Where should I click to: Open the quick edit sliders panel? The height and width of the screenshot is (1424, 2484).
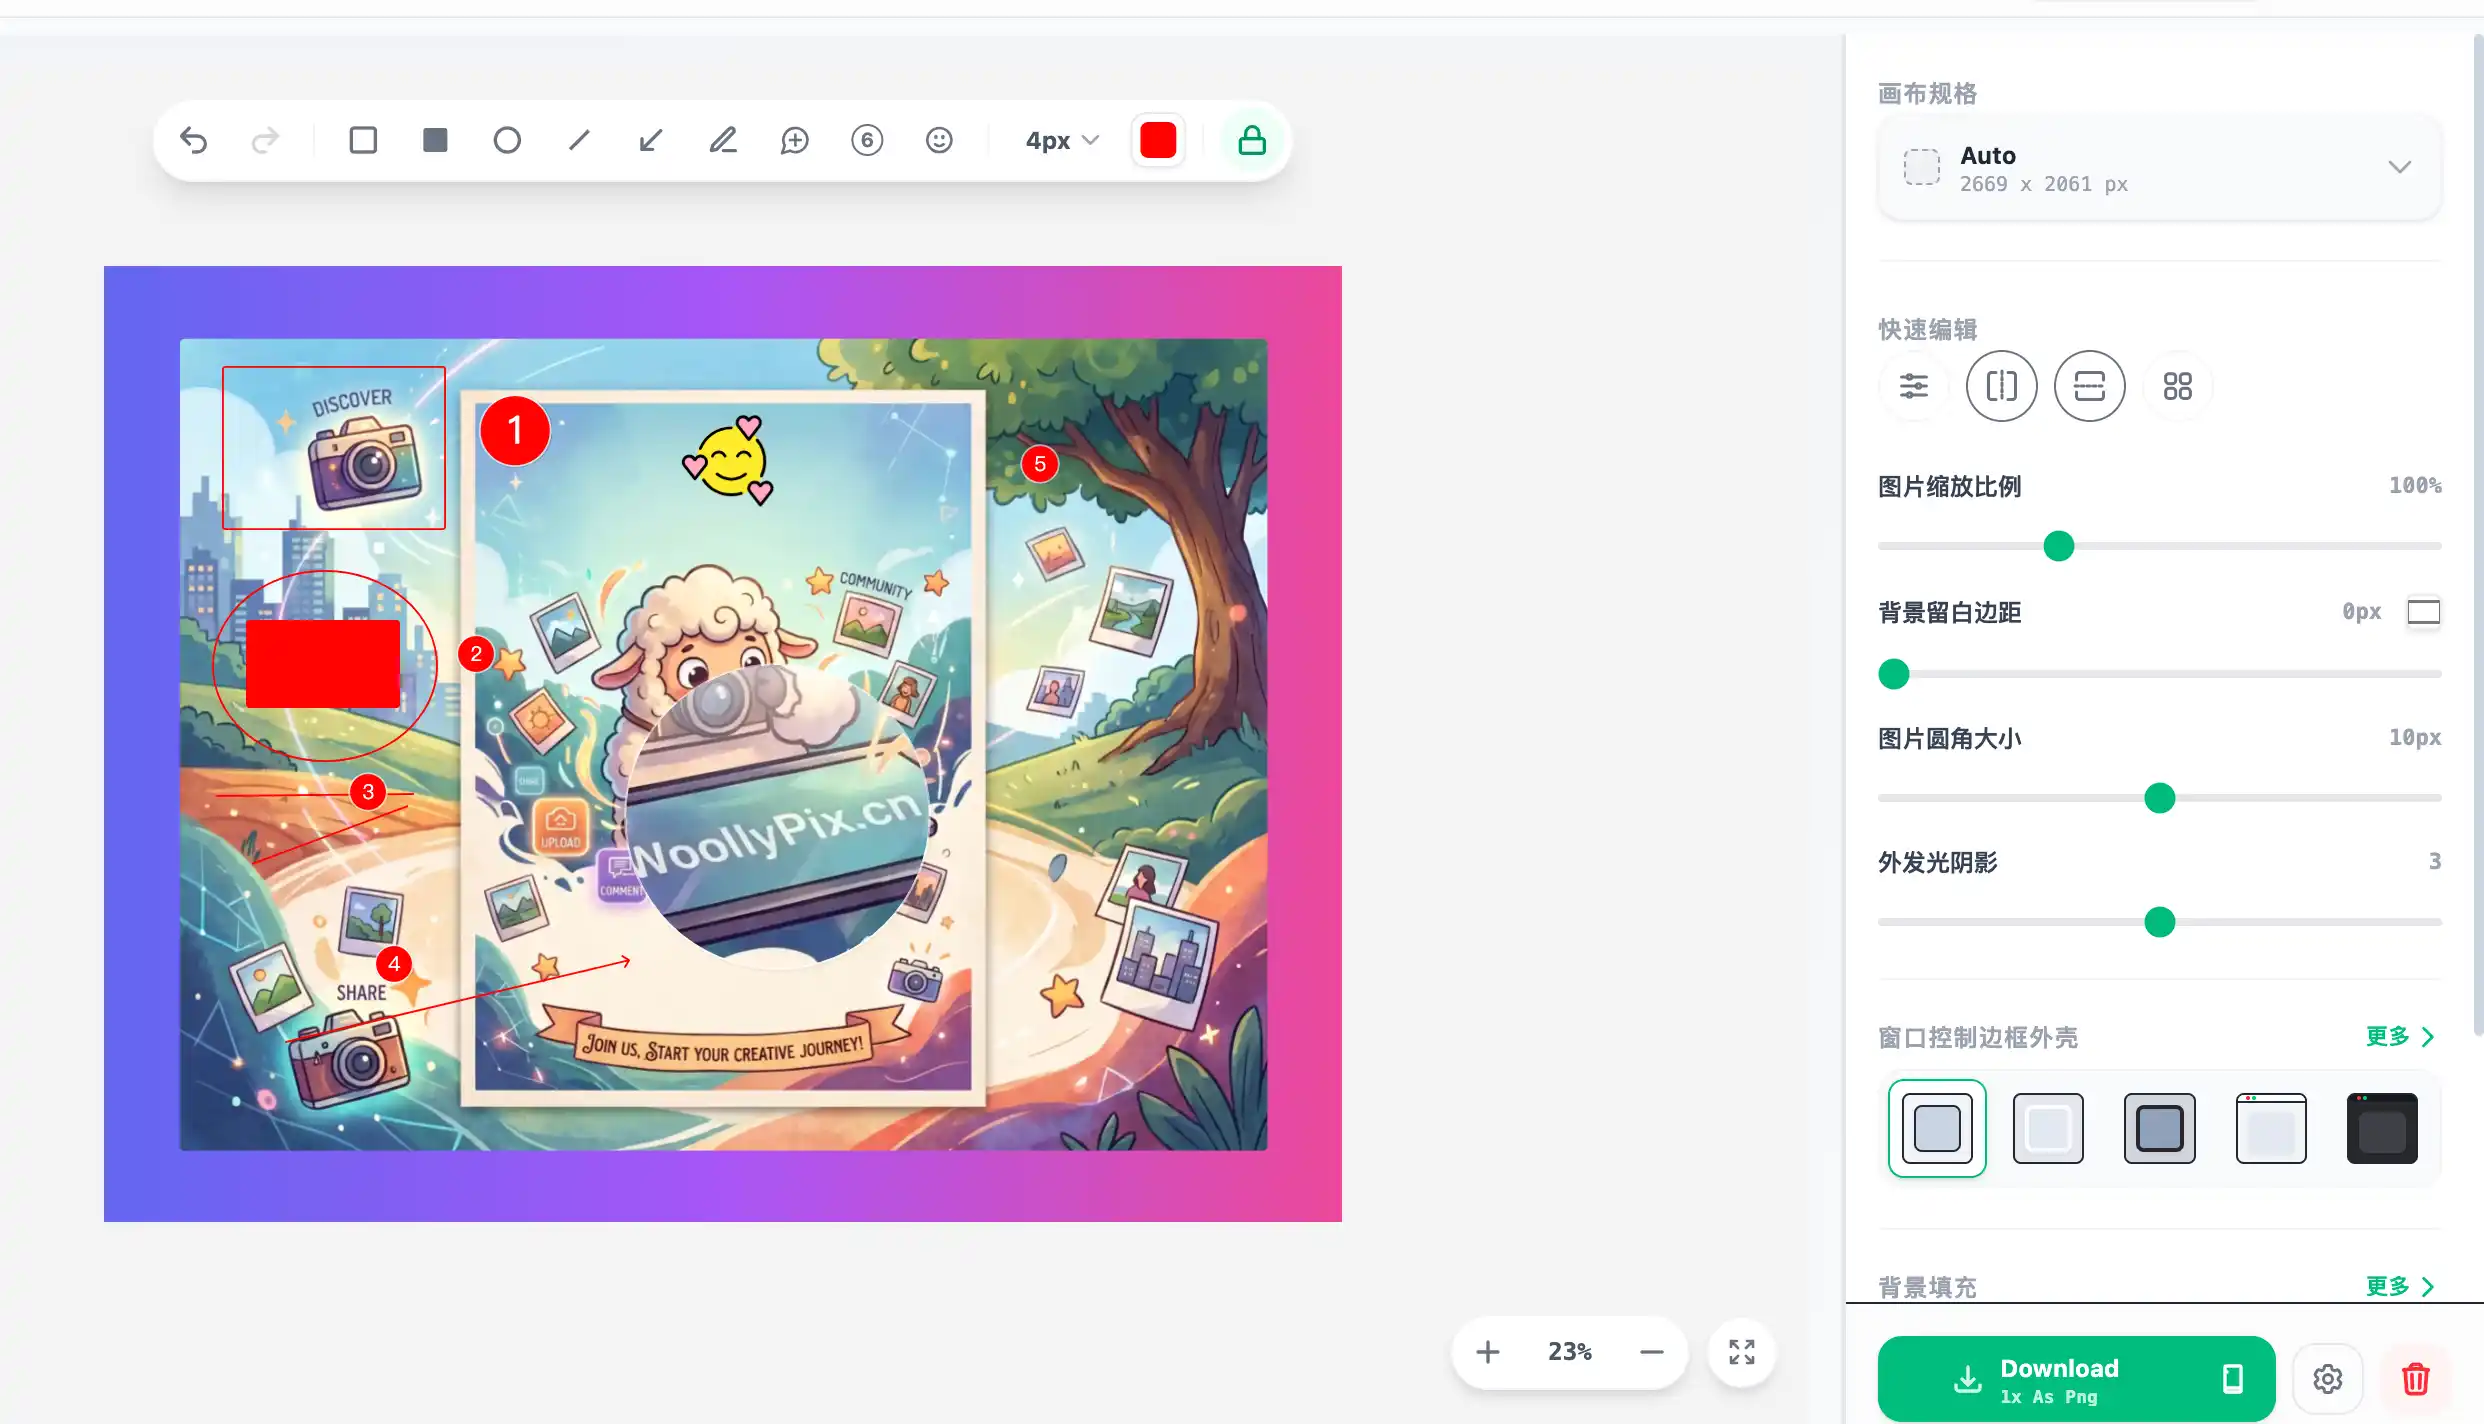pos(1914,386)
